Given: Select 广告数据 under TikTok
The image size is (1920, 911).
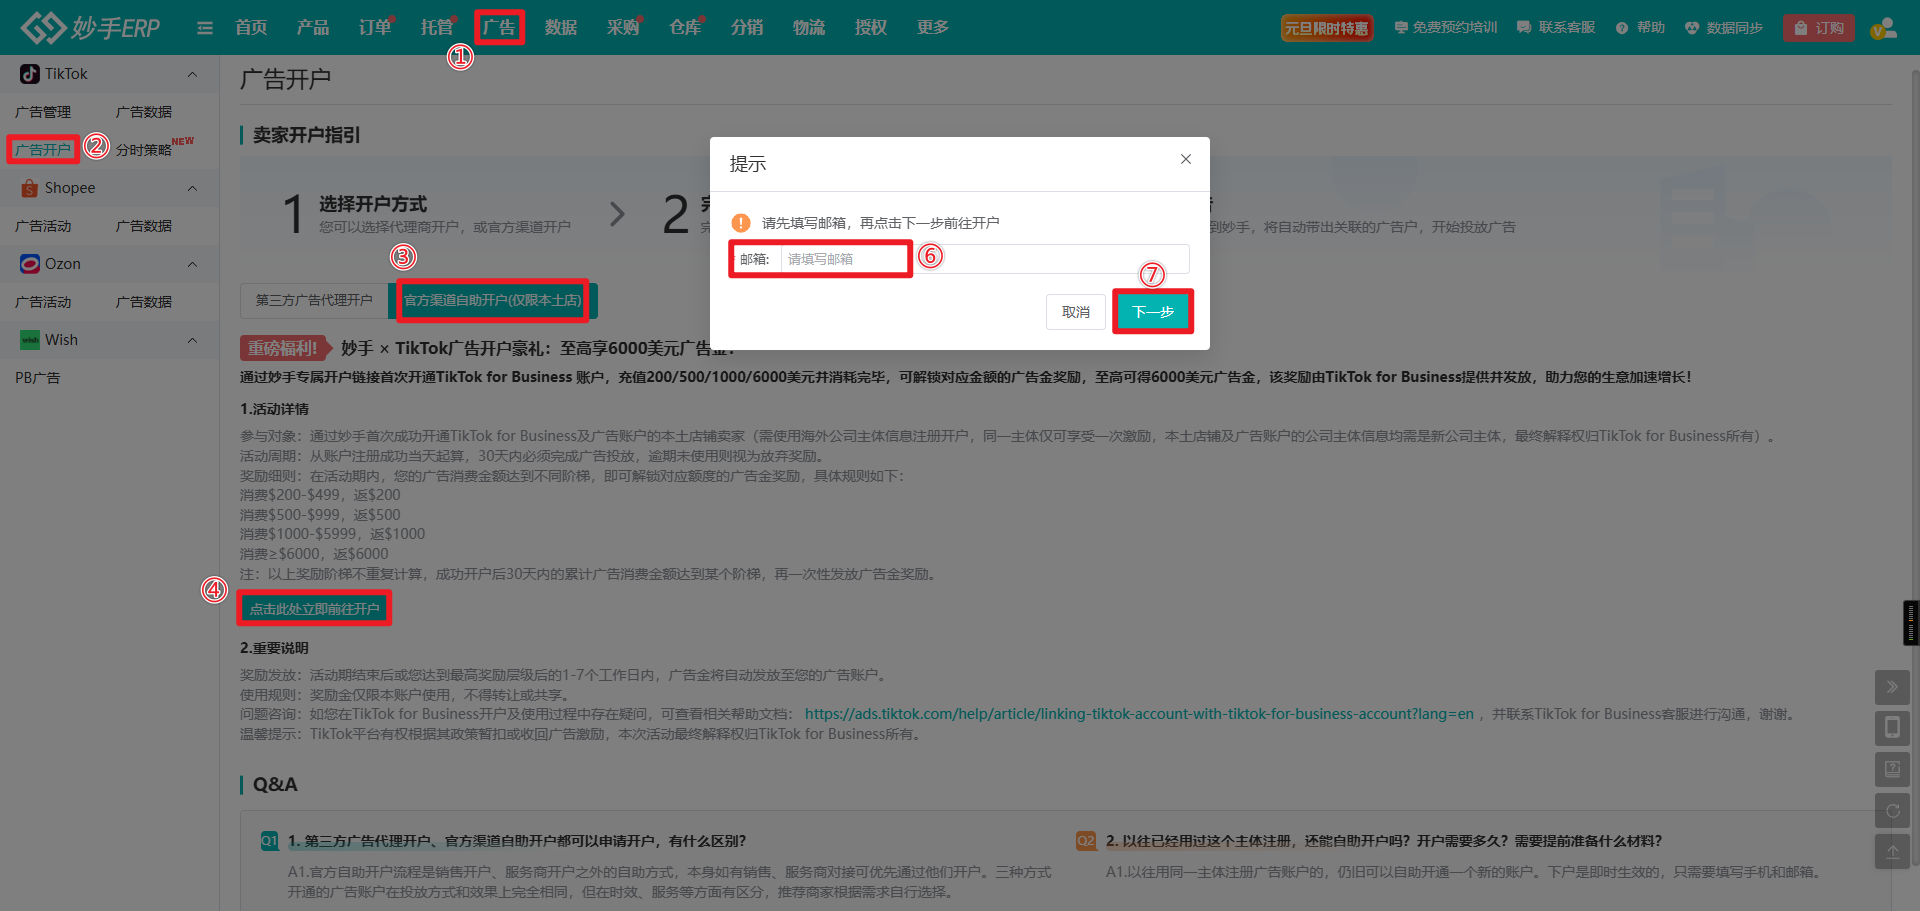Looking at the screenshot, I should pos(144,112).
